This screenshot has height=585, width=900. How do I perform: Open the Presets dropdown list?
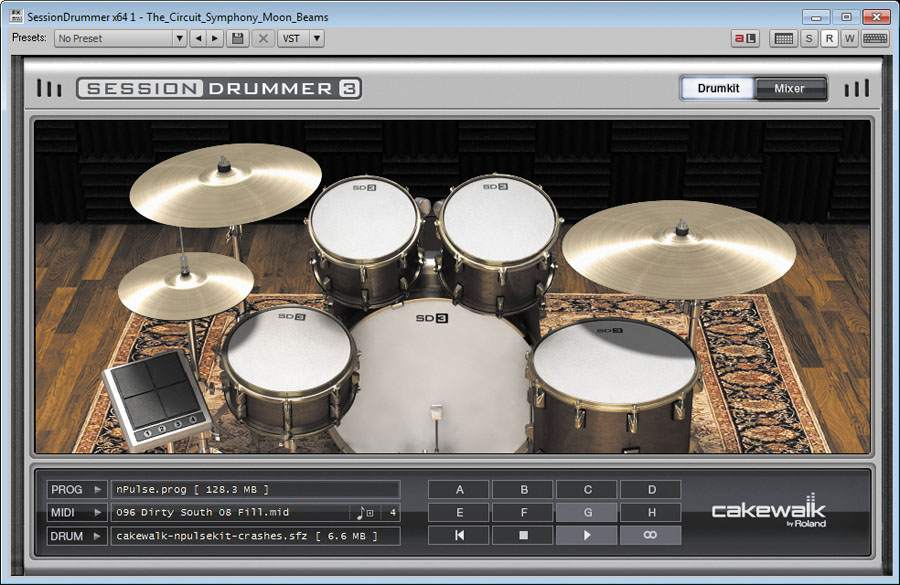(180, 38)
